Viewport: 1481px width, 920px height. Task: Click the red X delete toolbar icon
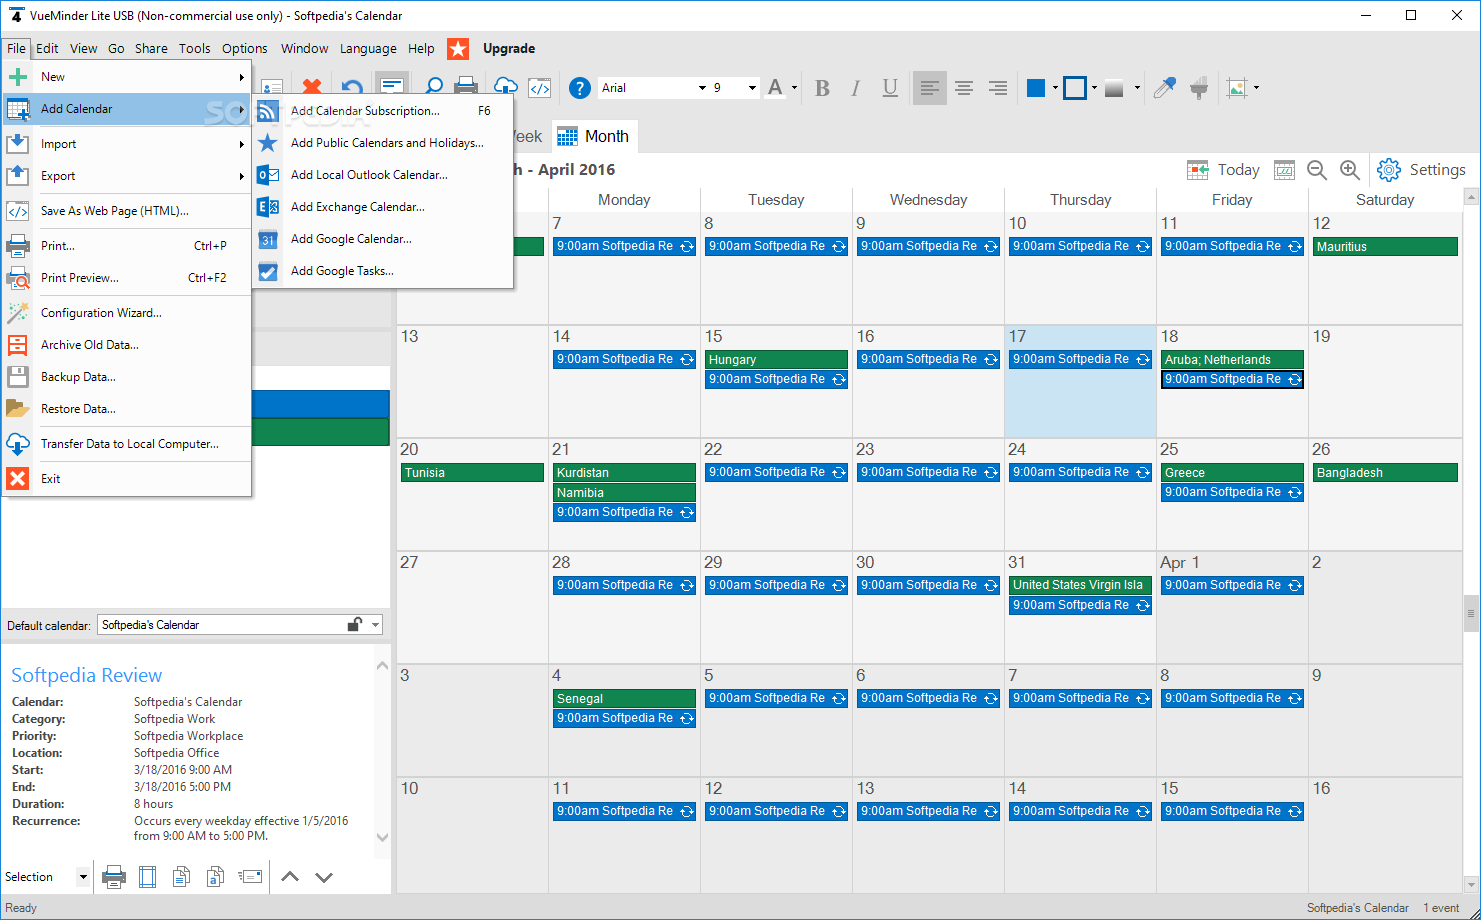[313, 88]
